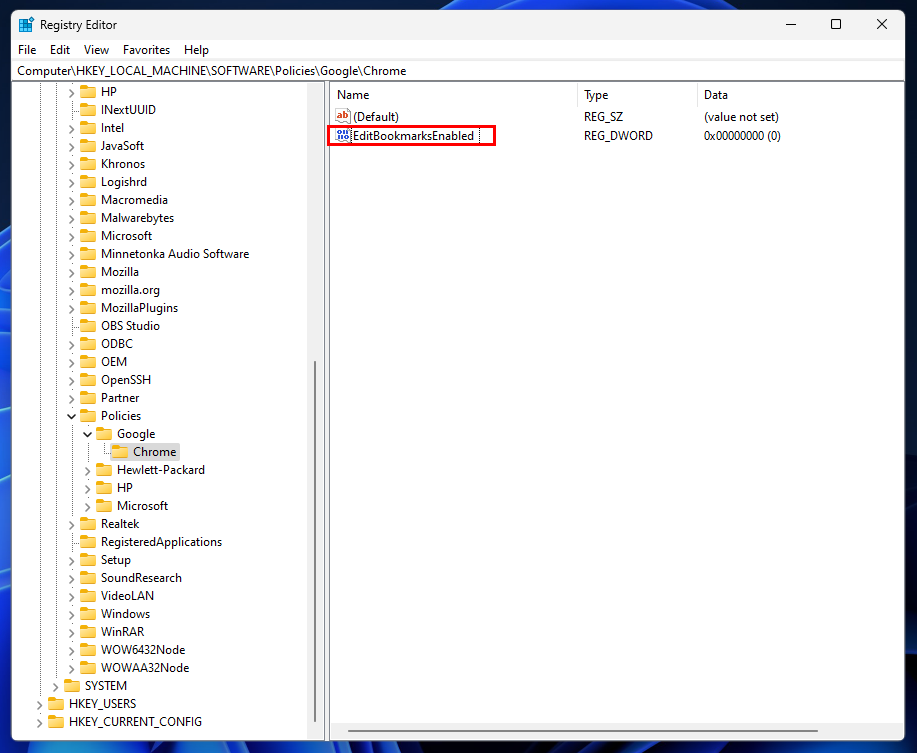This screenshot has height=753, width=917.
Task: Click the (value not set) data cell
Action: 741,116
